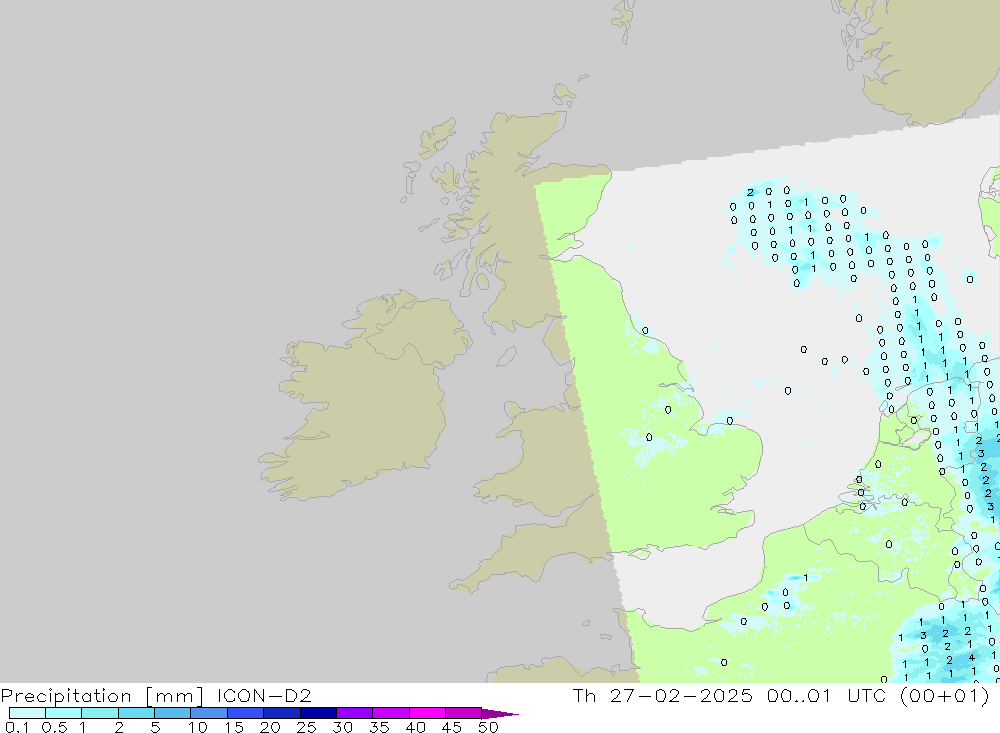
Task: Click the '10' label on the legend scale
Action: point(198,727)
